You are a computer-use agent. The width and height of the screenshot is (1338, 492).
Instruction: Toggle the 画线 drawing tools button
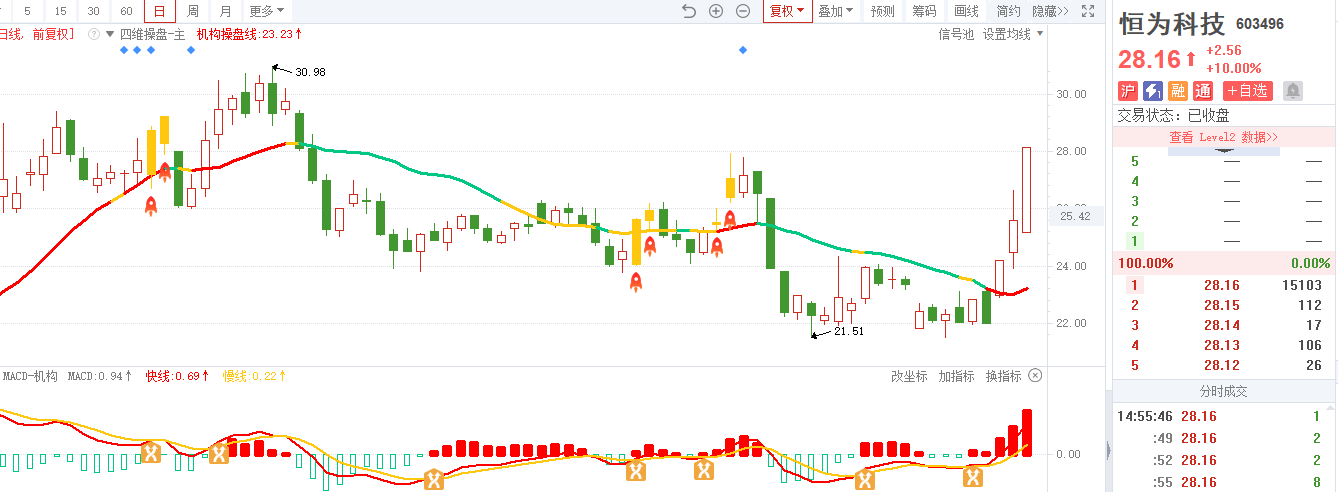click(967, 11)
